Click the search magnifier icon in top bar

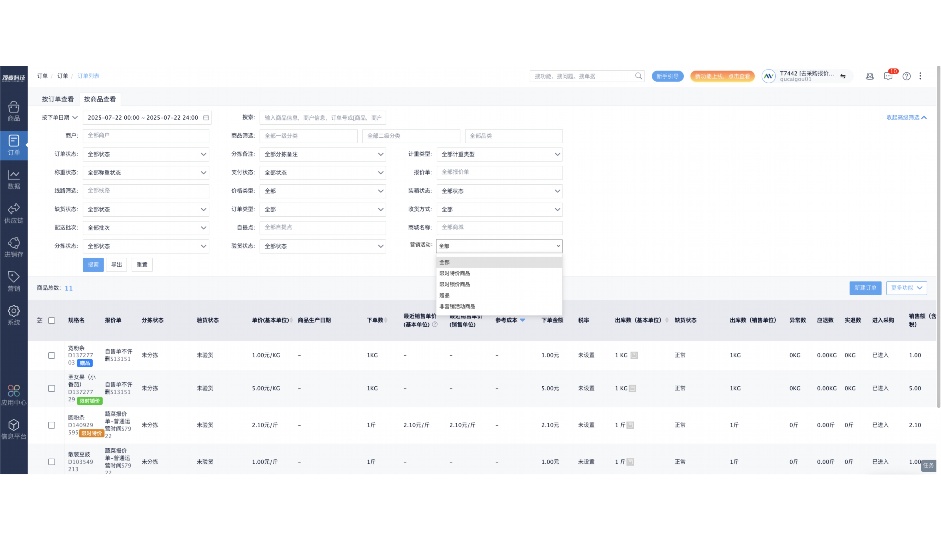coord(639,76)
